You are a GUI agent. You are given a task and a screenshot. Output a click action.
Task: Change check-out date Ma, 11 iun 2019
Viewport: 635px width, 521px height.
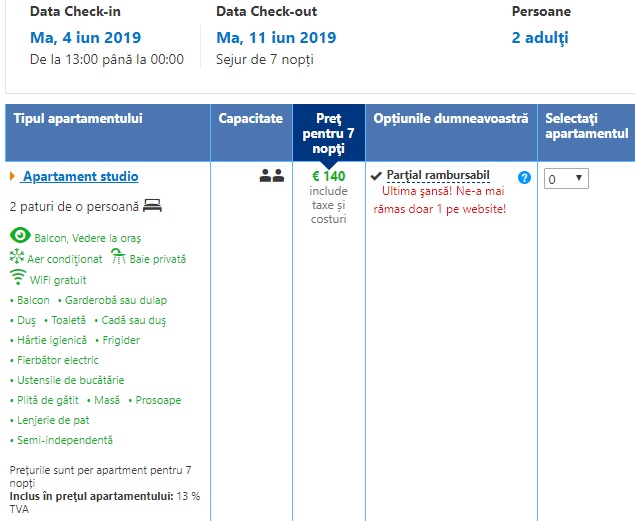[276, 38]
